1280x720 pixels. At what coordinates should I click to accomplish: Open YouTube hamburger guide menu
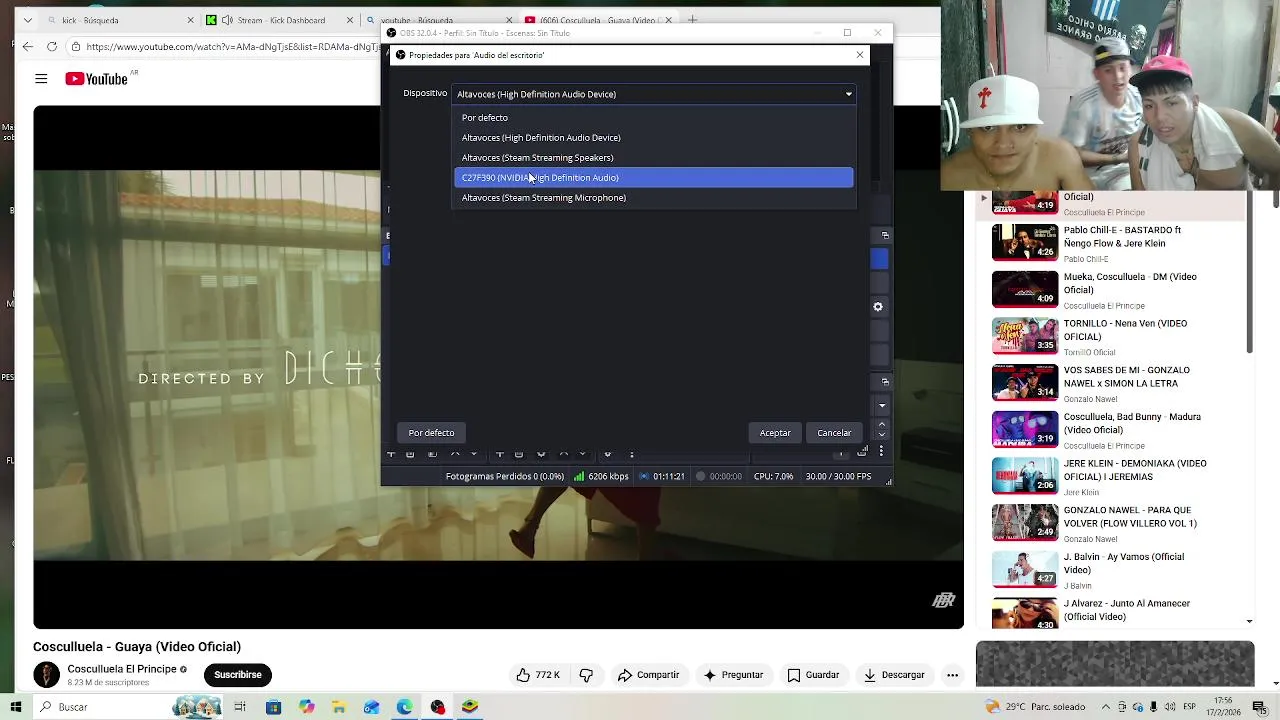[41, 79]
